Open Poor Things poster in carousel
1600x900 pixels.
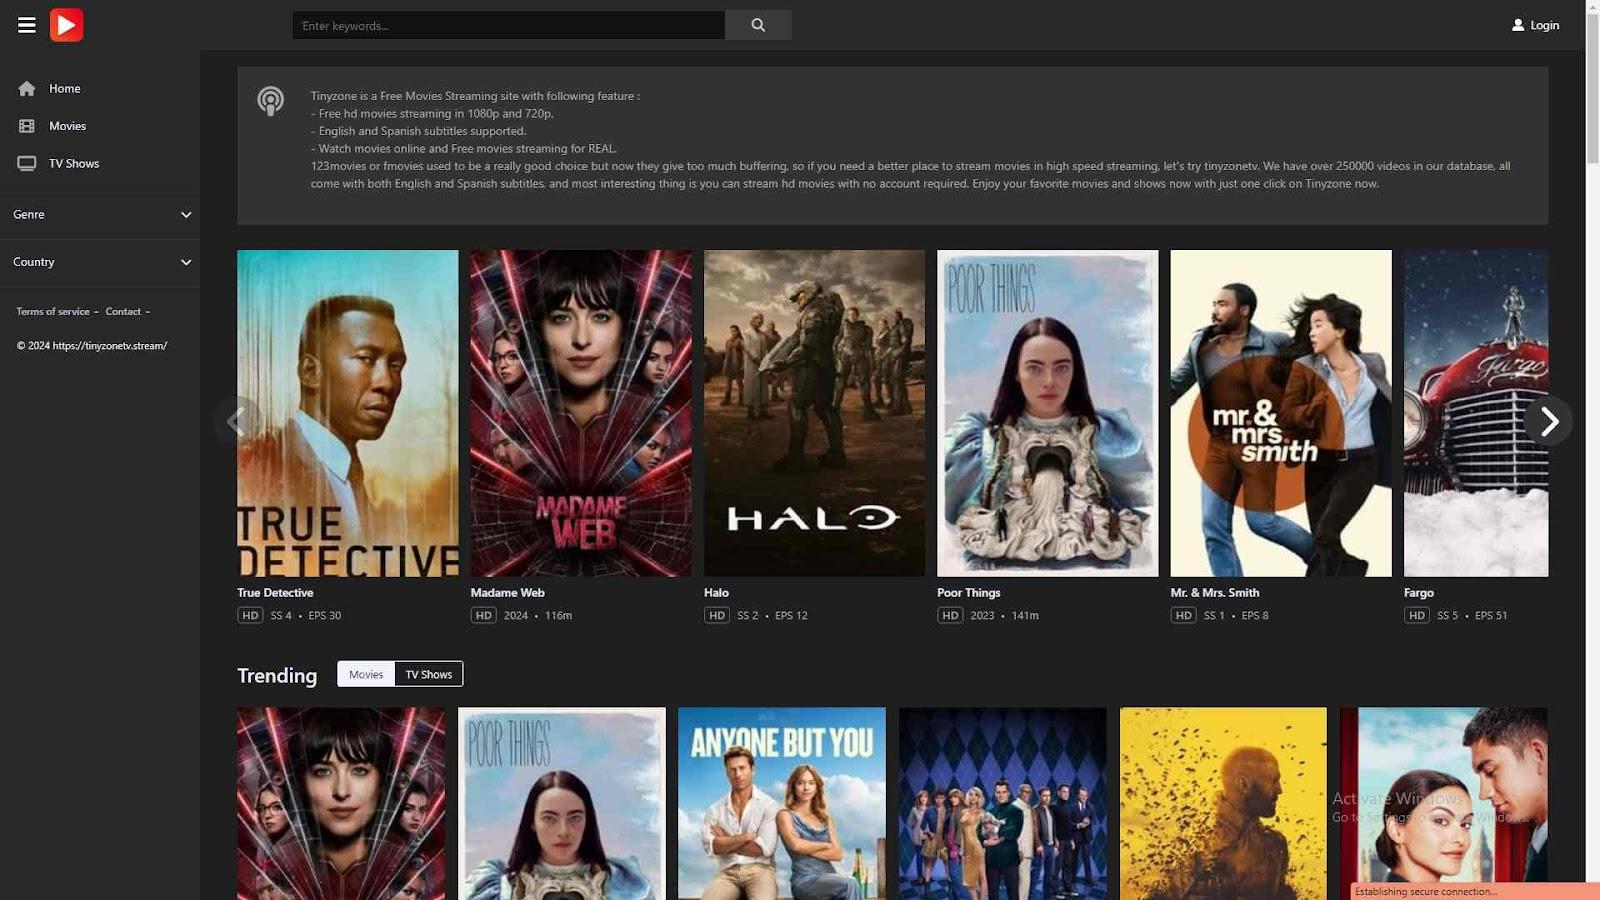[x=1048, y=413]
